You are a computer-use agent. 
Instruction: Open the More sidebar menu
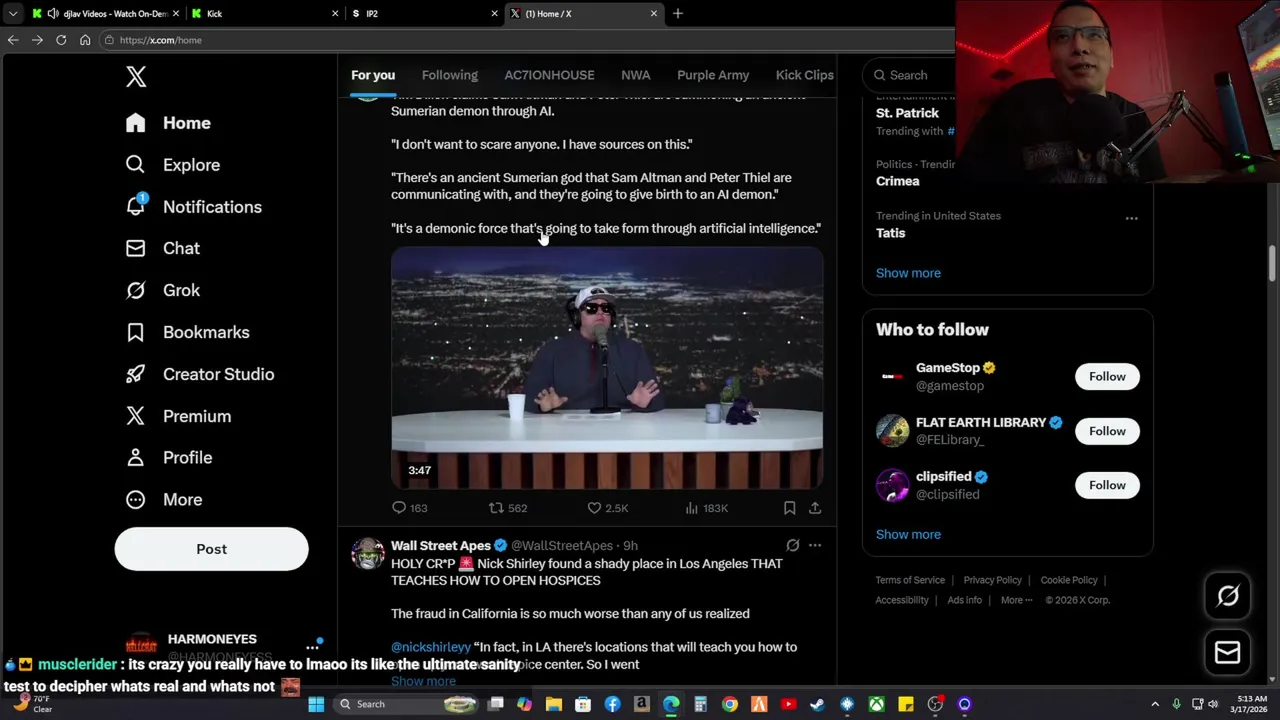click(x=163, y=499)
